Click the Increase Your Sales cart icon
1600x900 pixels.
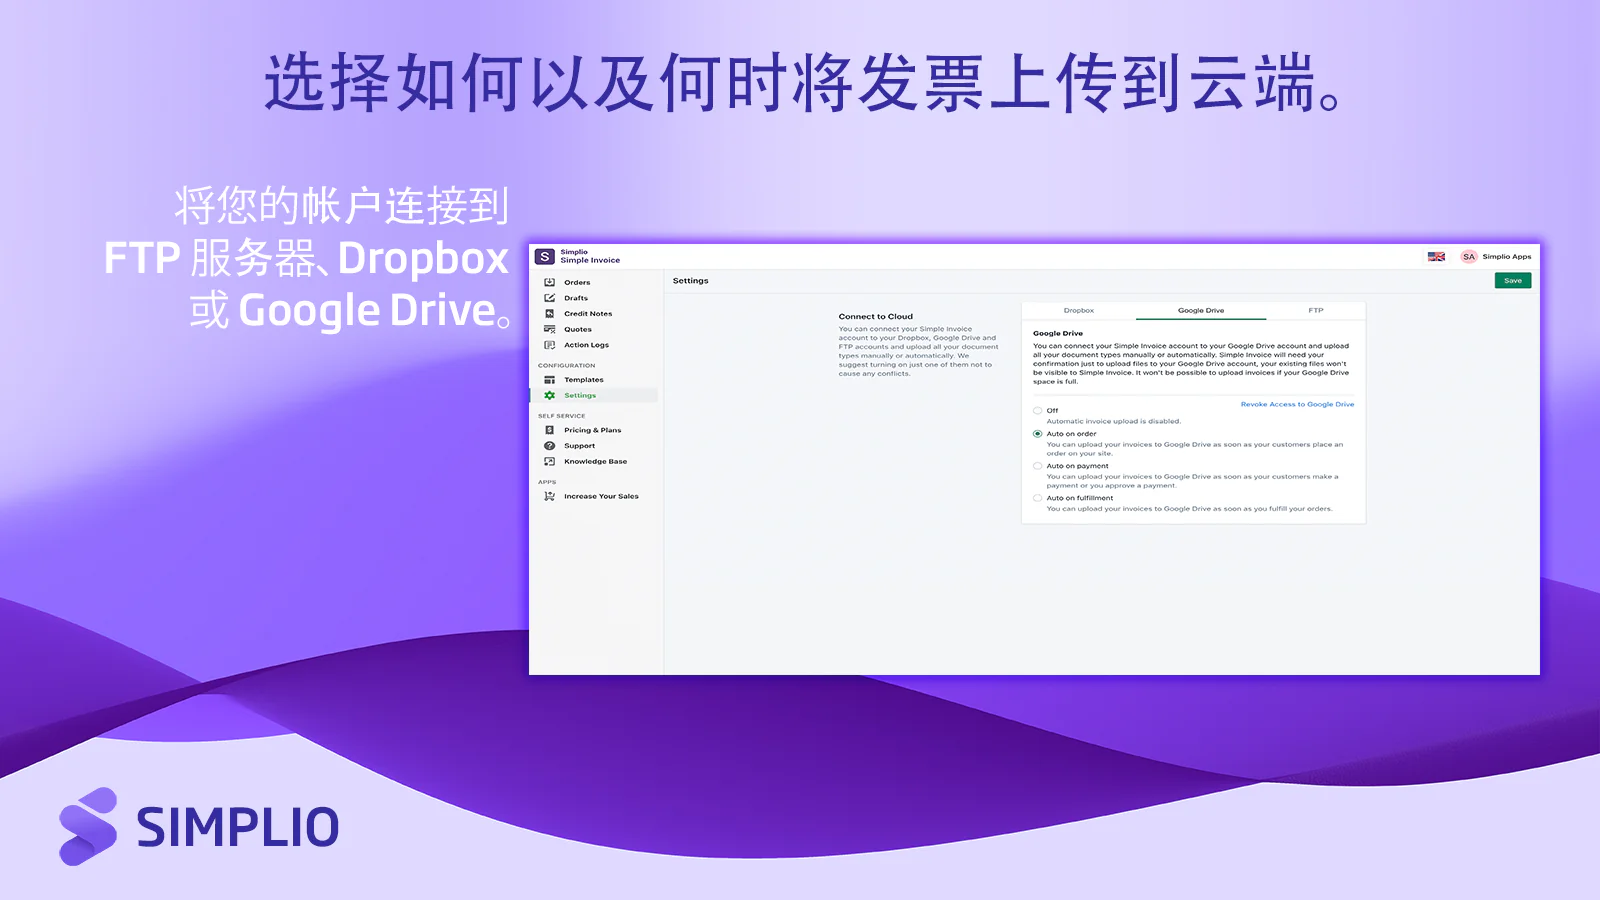pyautogui.click(x=549, y=496)
